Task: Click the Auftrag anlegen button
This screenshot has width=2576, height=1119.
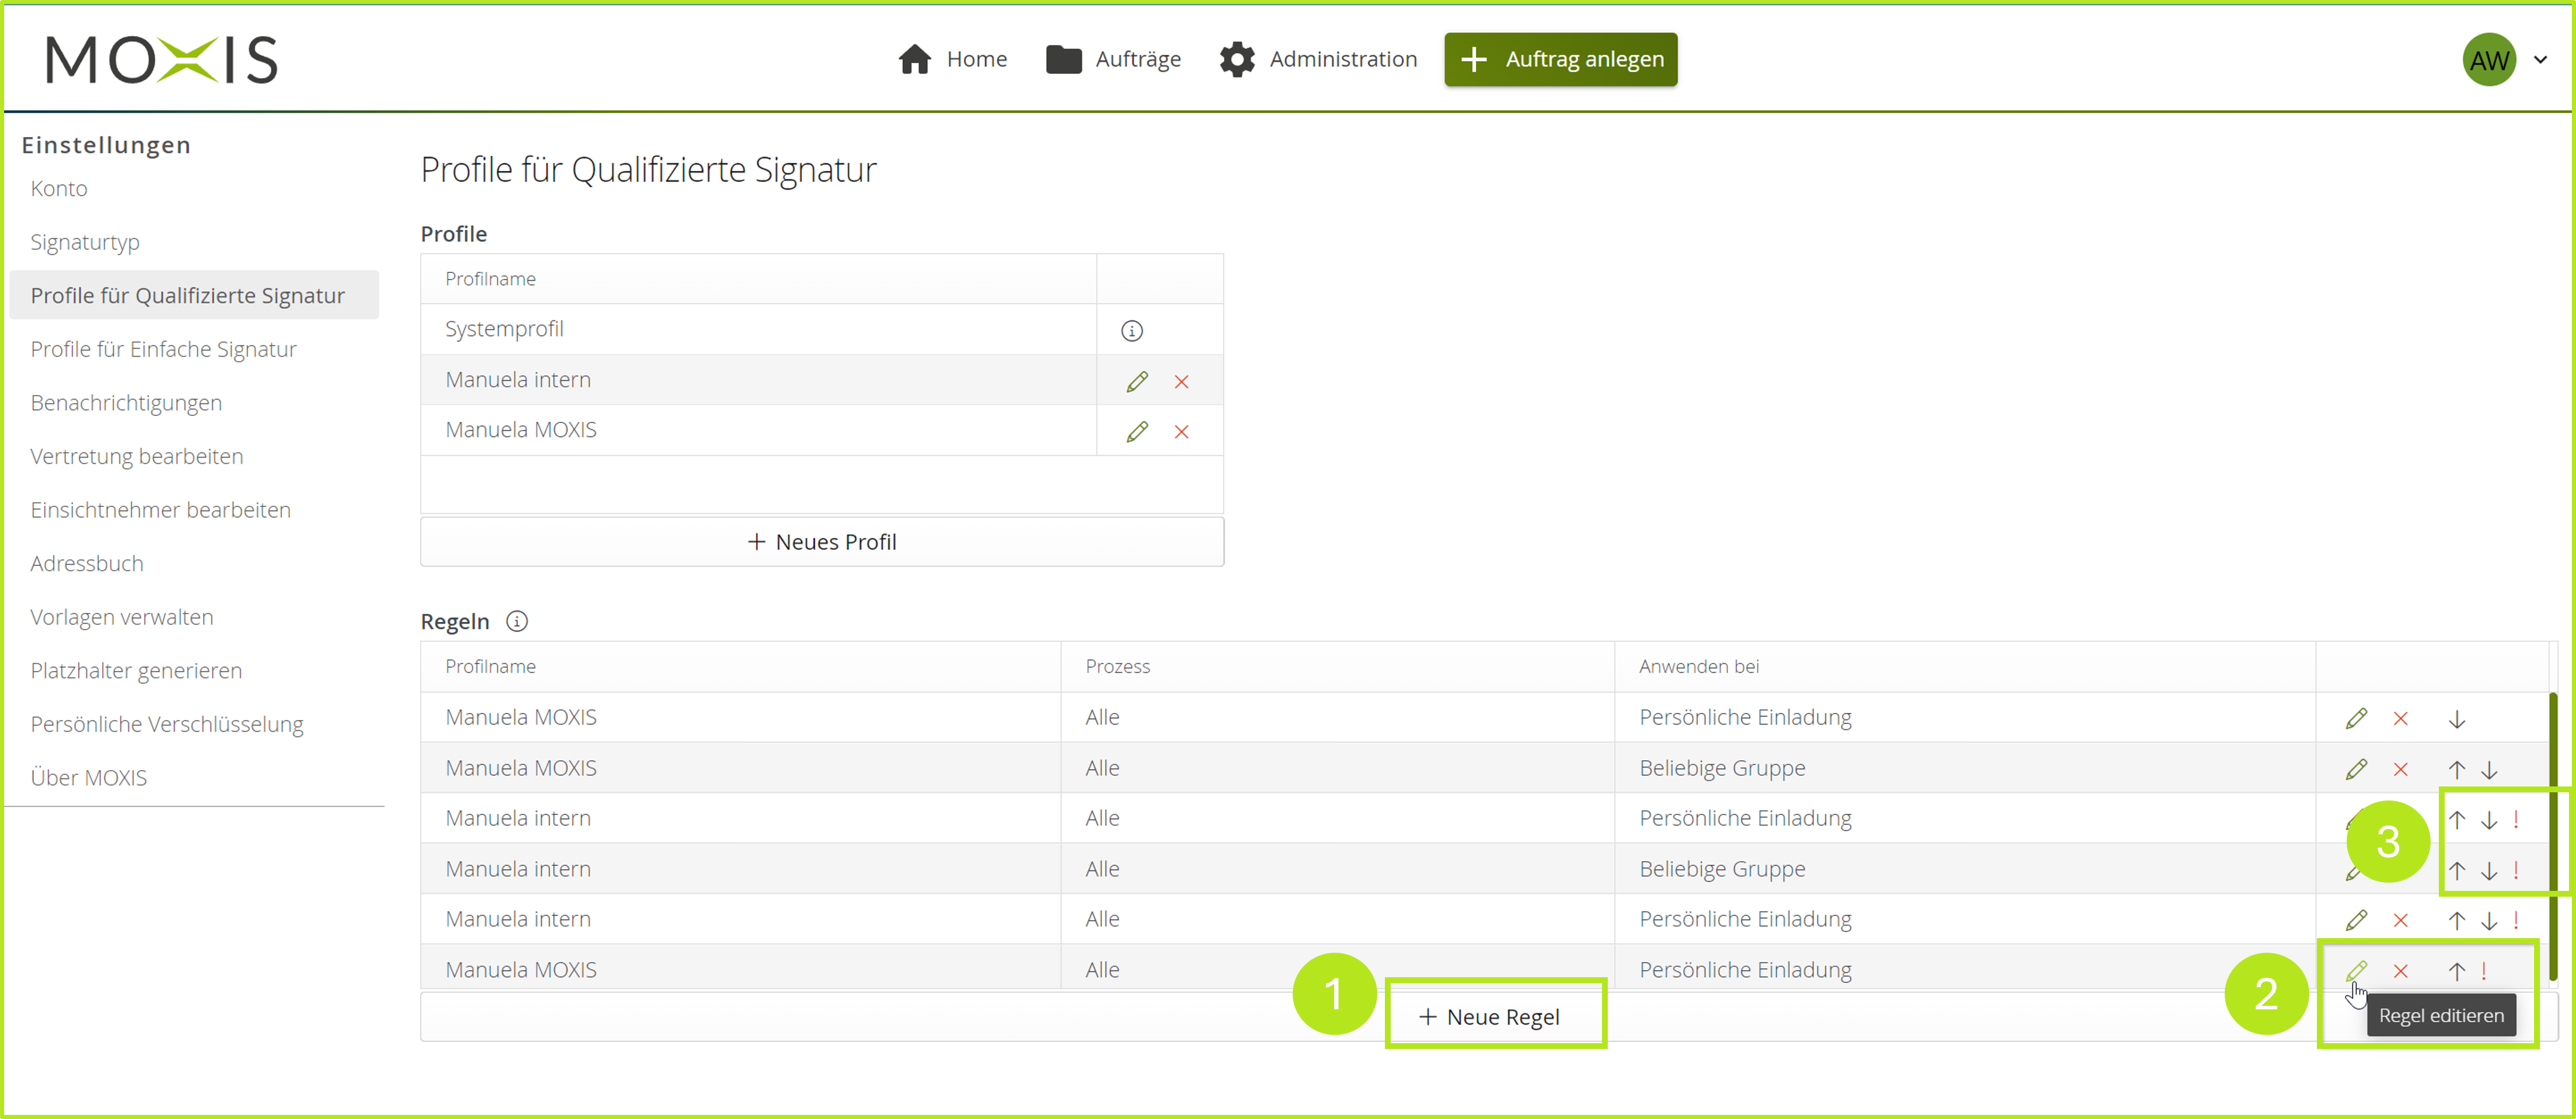Action: tap(1560, 59)
